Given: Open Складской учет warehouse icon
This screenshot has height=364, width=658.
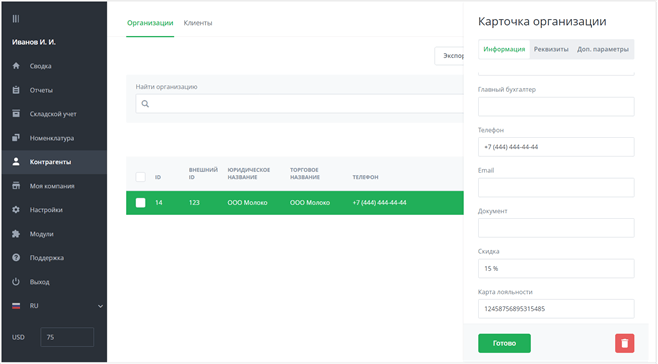Looking at the screenshot, I should pyautogui.click(x=16, y=114).
